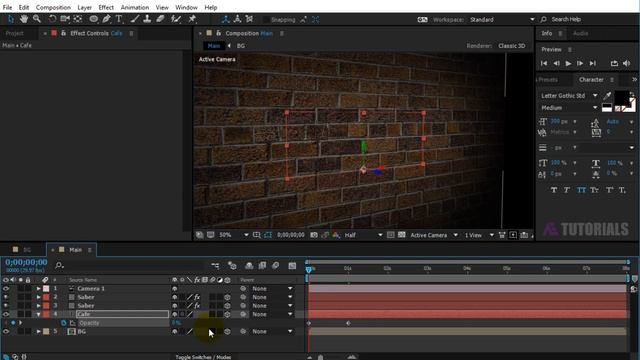The image size is (640, 360).
Task: Jump to first frame in Preview
Action: click(x=544, y=63)
